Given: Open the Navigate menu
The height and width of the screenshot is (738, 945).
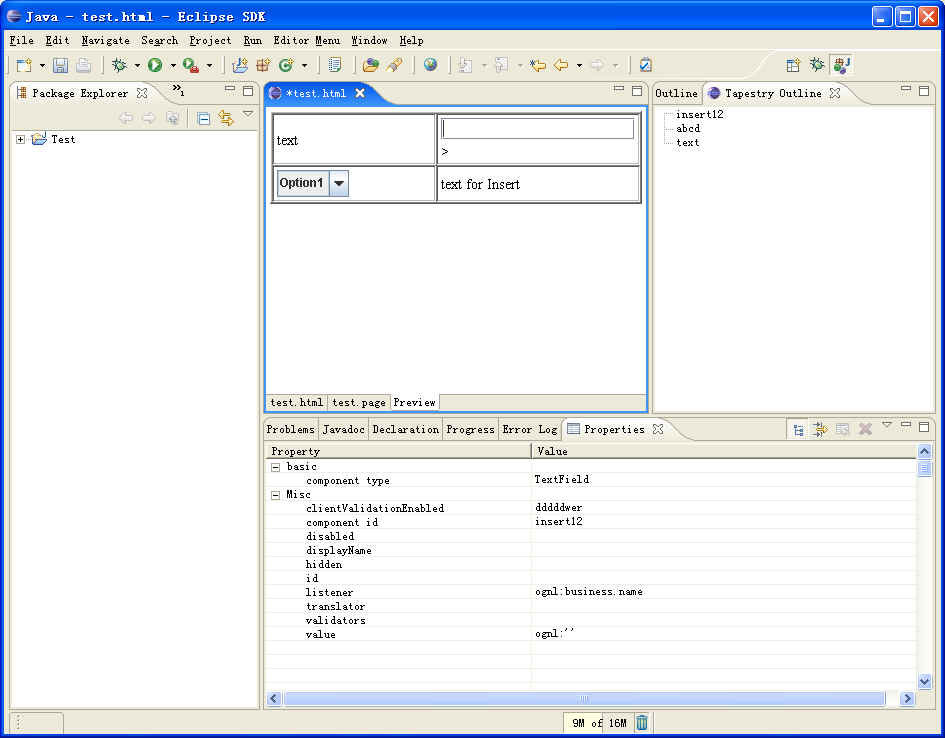Looking at the screenshot, I should (105, 40).
